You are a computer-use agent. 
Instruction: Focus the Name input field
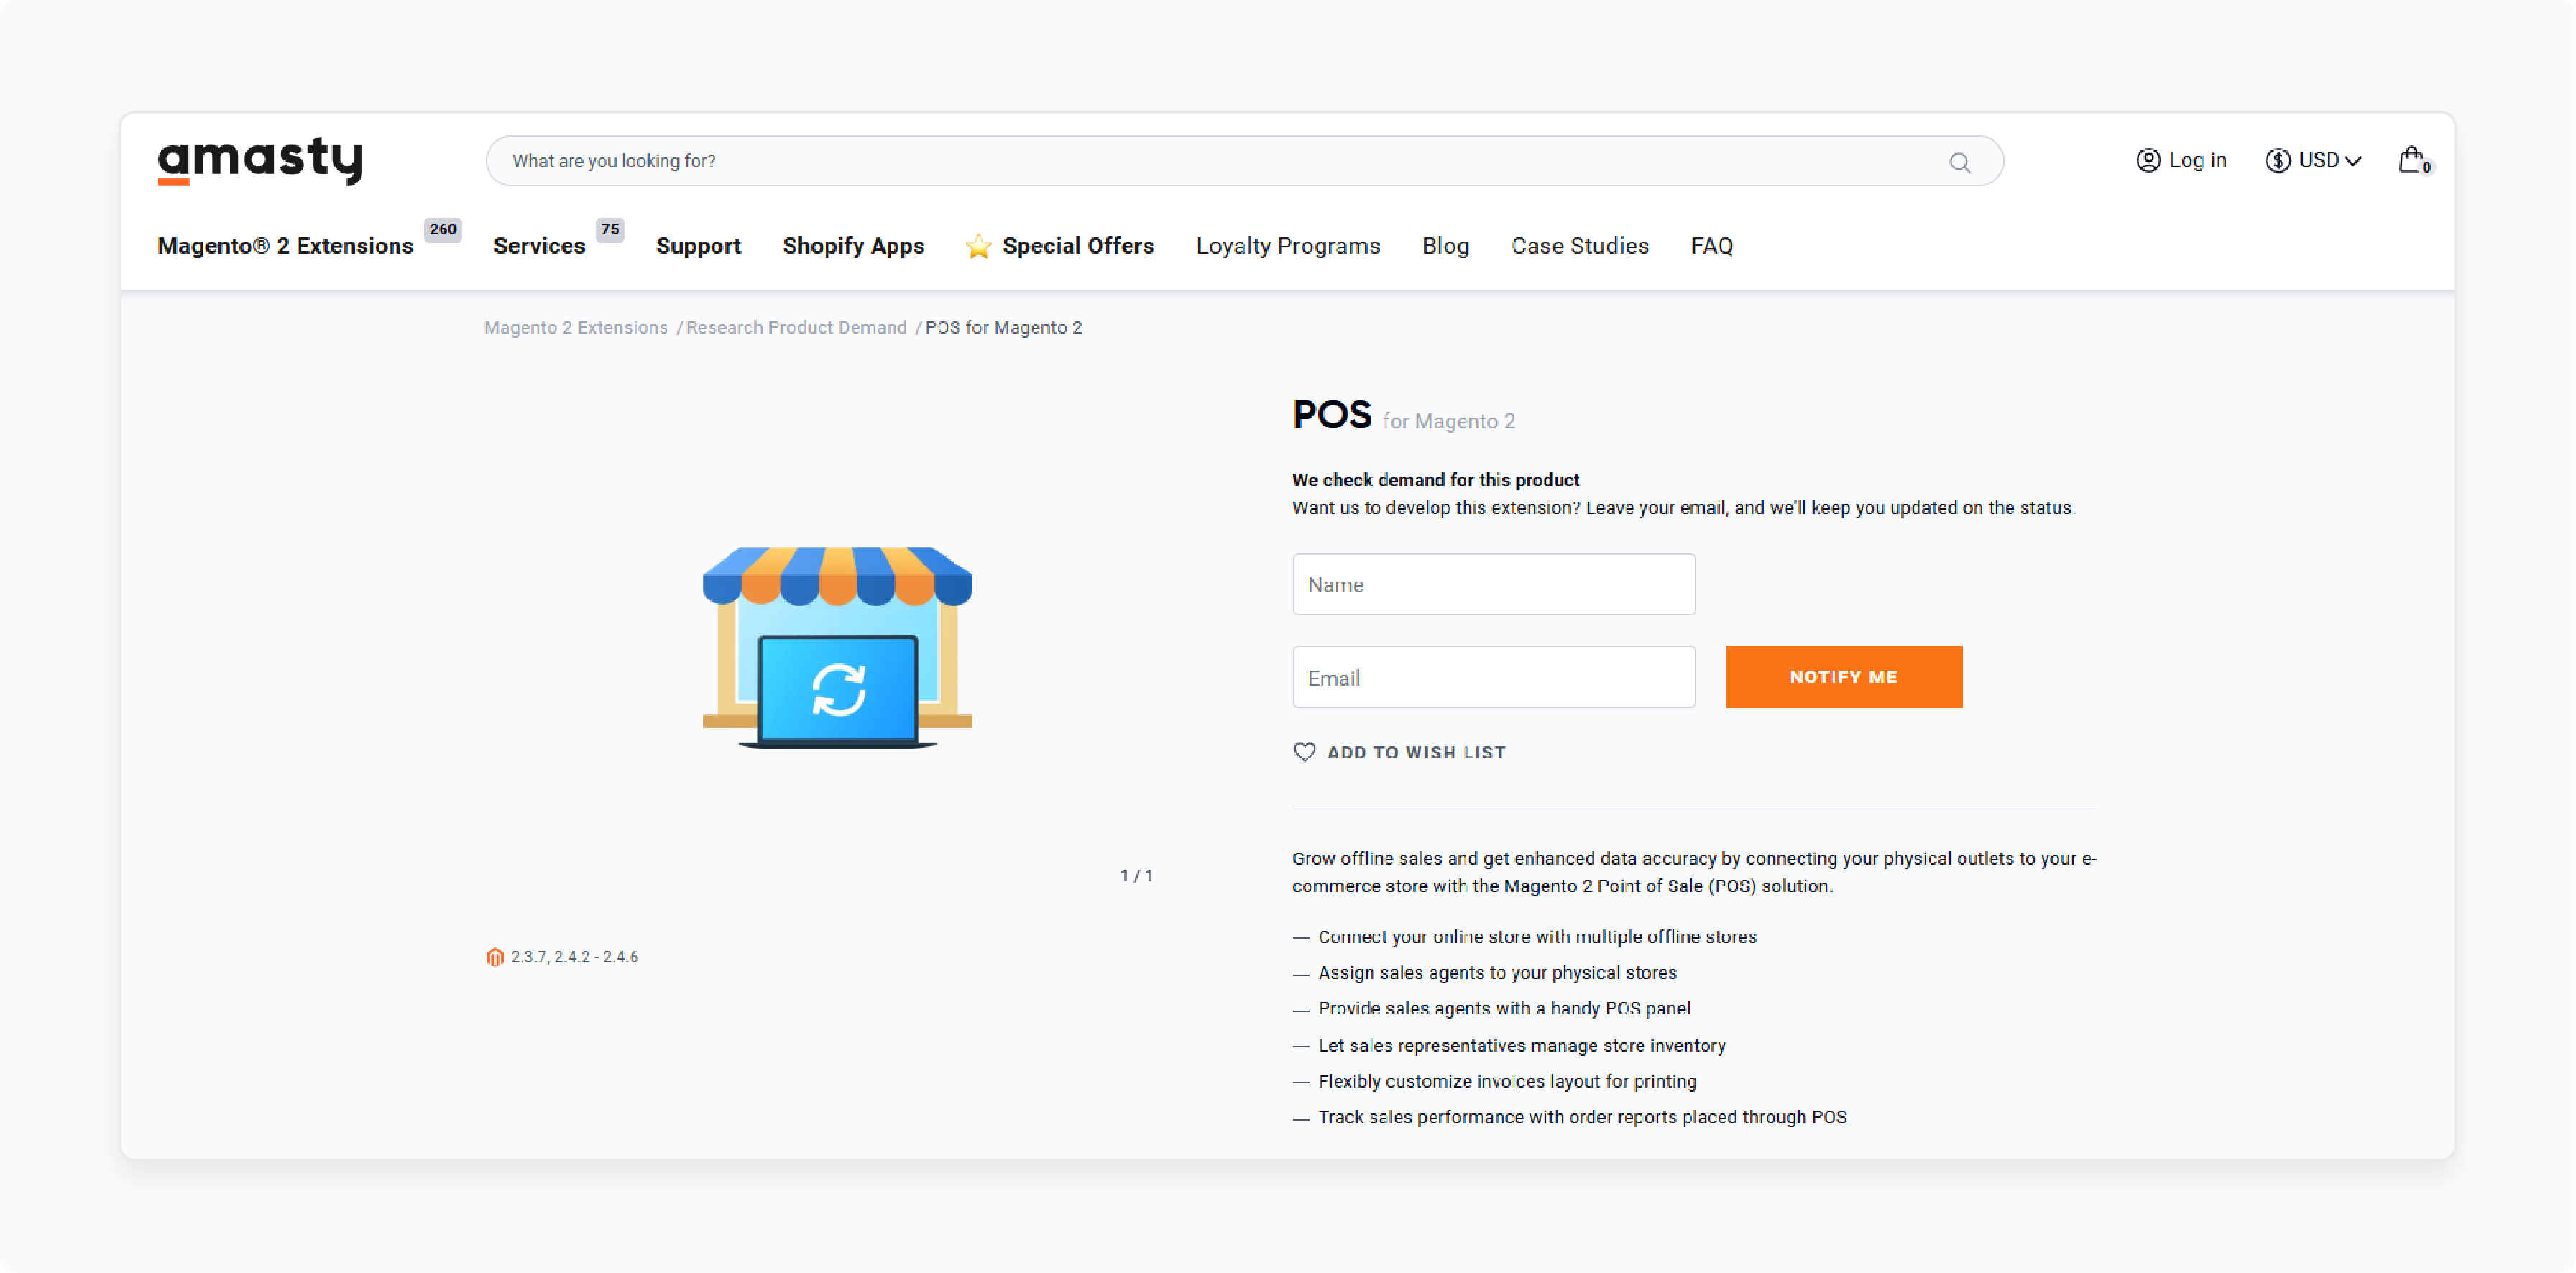tap(1494, 584)
